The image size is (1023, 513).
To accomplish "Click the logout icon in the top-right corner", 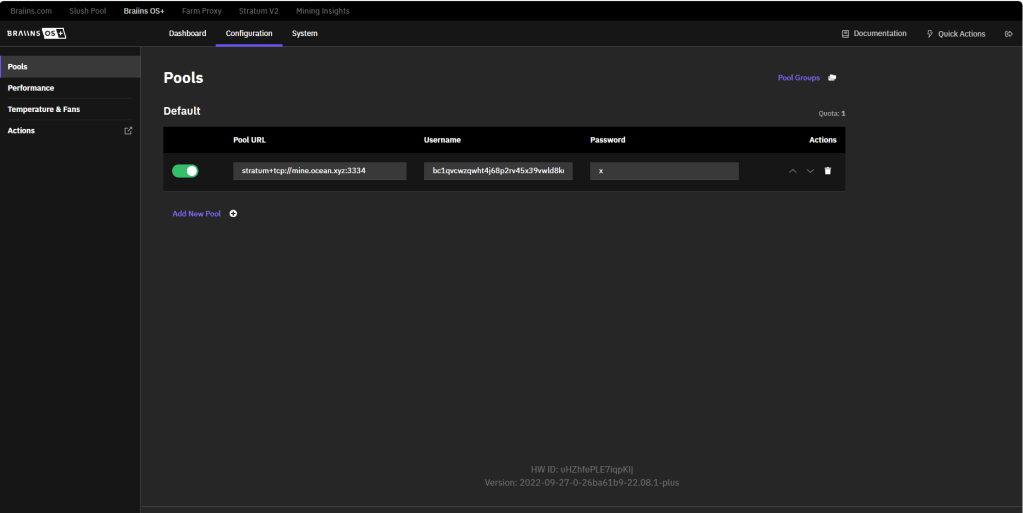I will pos(1008,34).
